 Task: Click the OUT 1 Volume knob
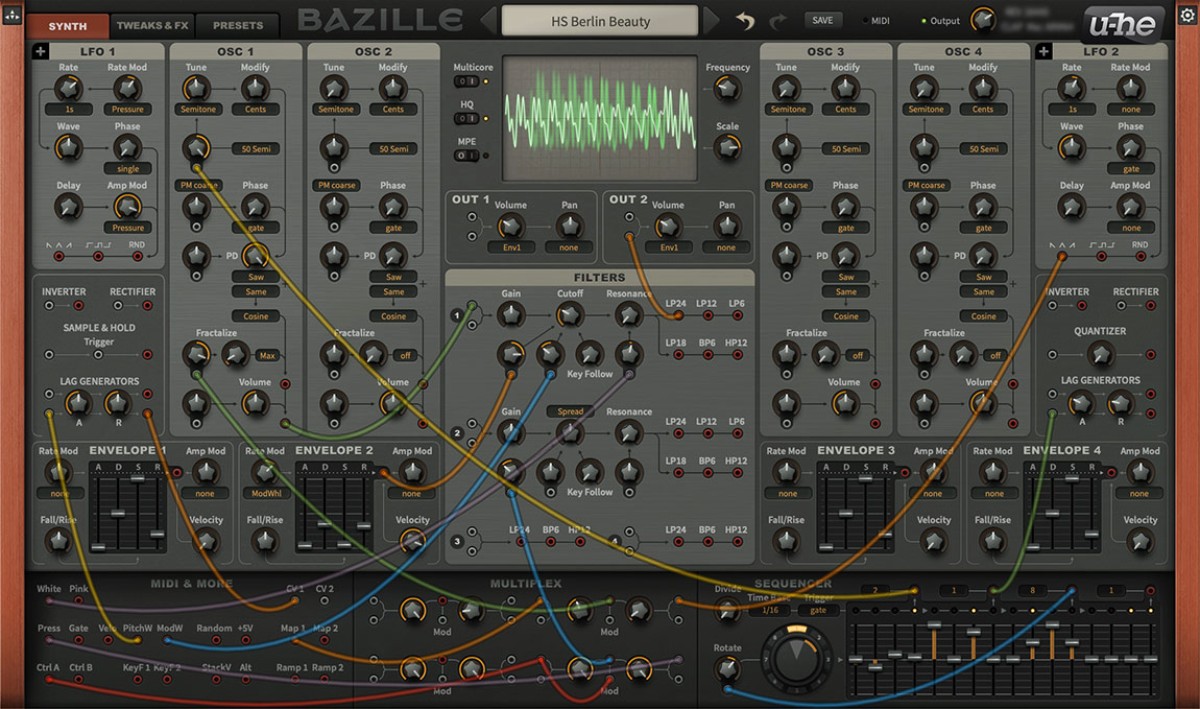[x=511, y=226]
